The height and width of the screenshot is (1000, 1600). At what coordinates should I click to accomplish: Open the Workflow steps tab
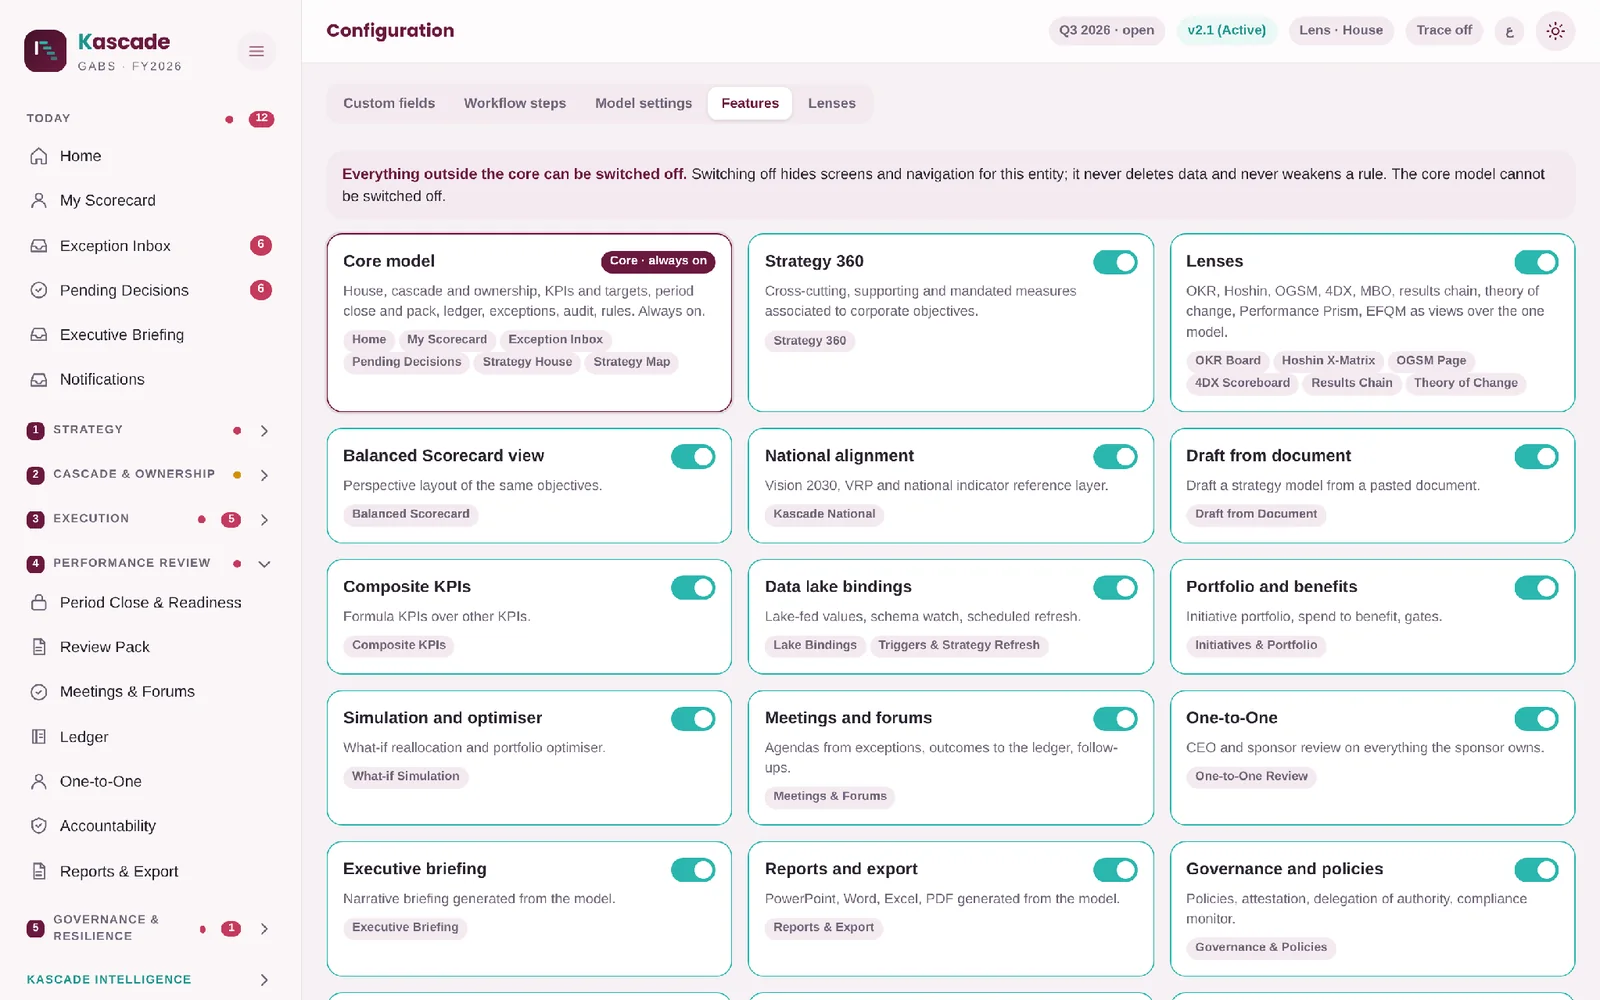pos(515,103)
